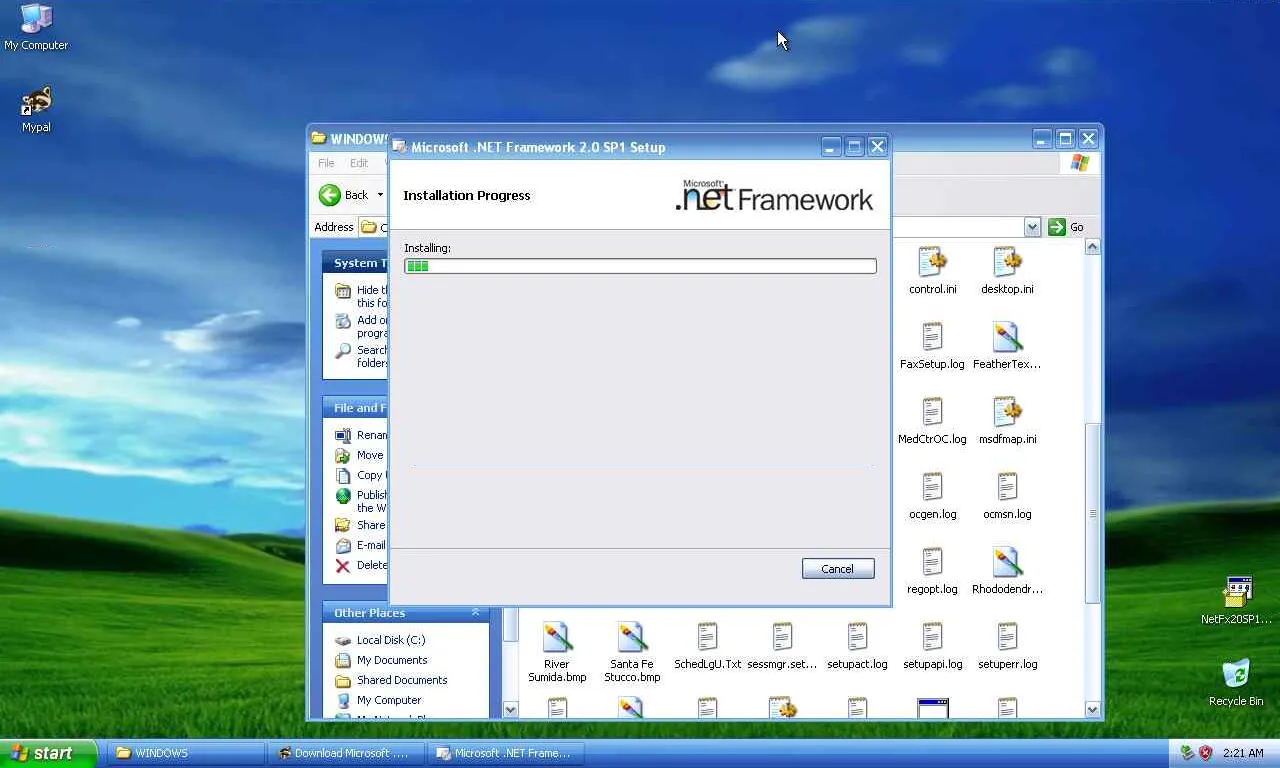Select the ocgen.log file
The image size is (1280, 768).
click(x=933, y=497)
